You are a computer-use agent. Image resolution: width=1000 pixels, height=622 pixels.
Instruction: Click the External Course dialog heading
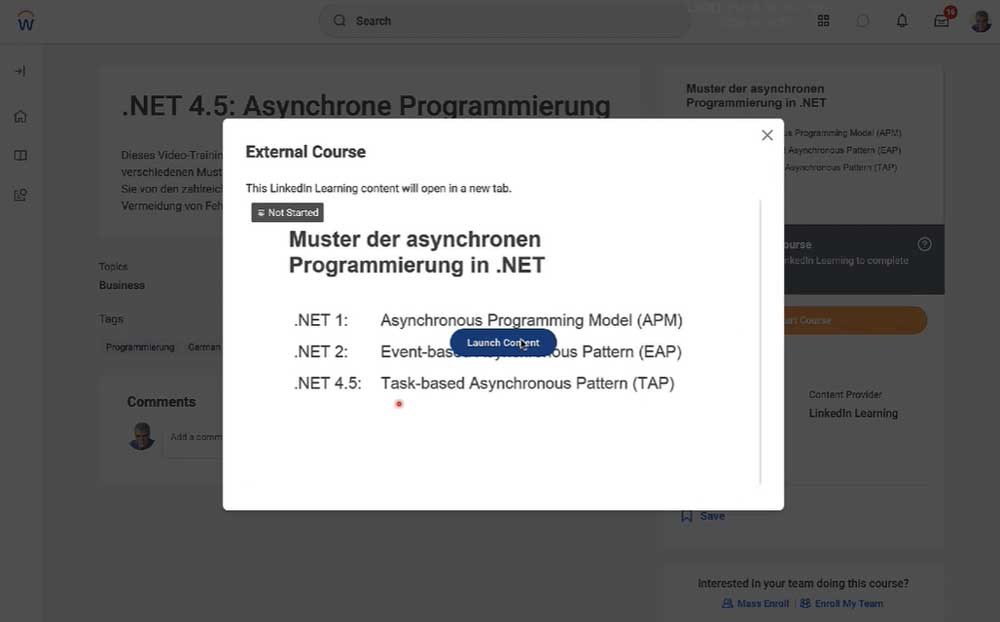pyautogui.click(x=305, y=152)
